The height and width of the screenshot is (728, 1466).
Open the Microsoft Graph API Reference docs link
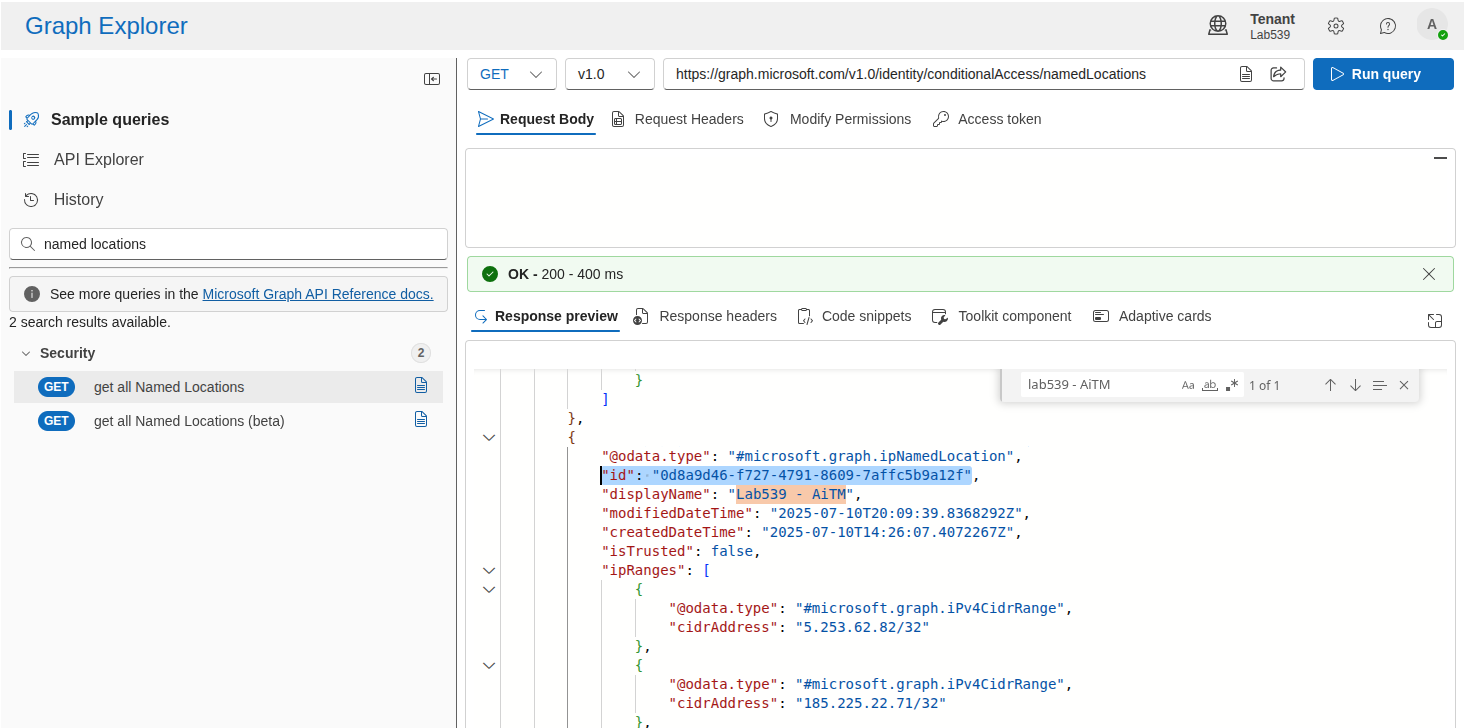(317, 294)
